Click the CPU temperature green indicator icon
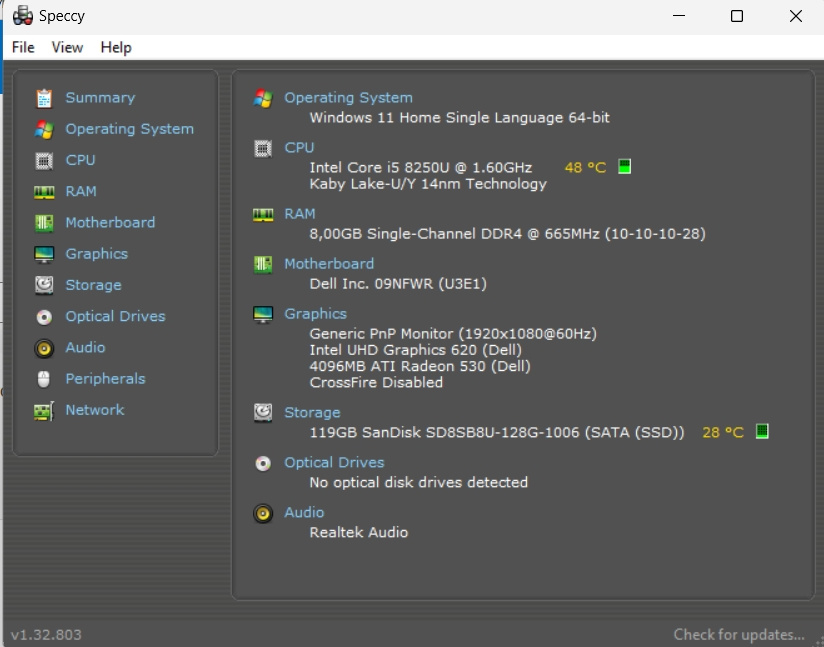Viewport: 824px width, 647px height. click(624, 167)
